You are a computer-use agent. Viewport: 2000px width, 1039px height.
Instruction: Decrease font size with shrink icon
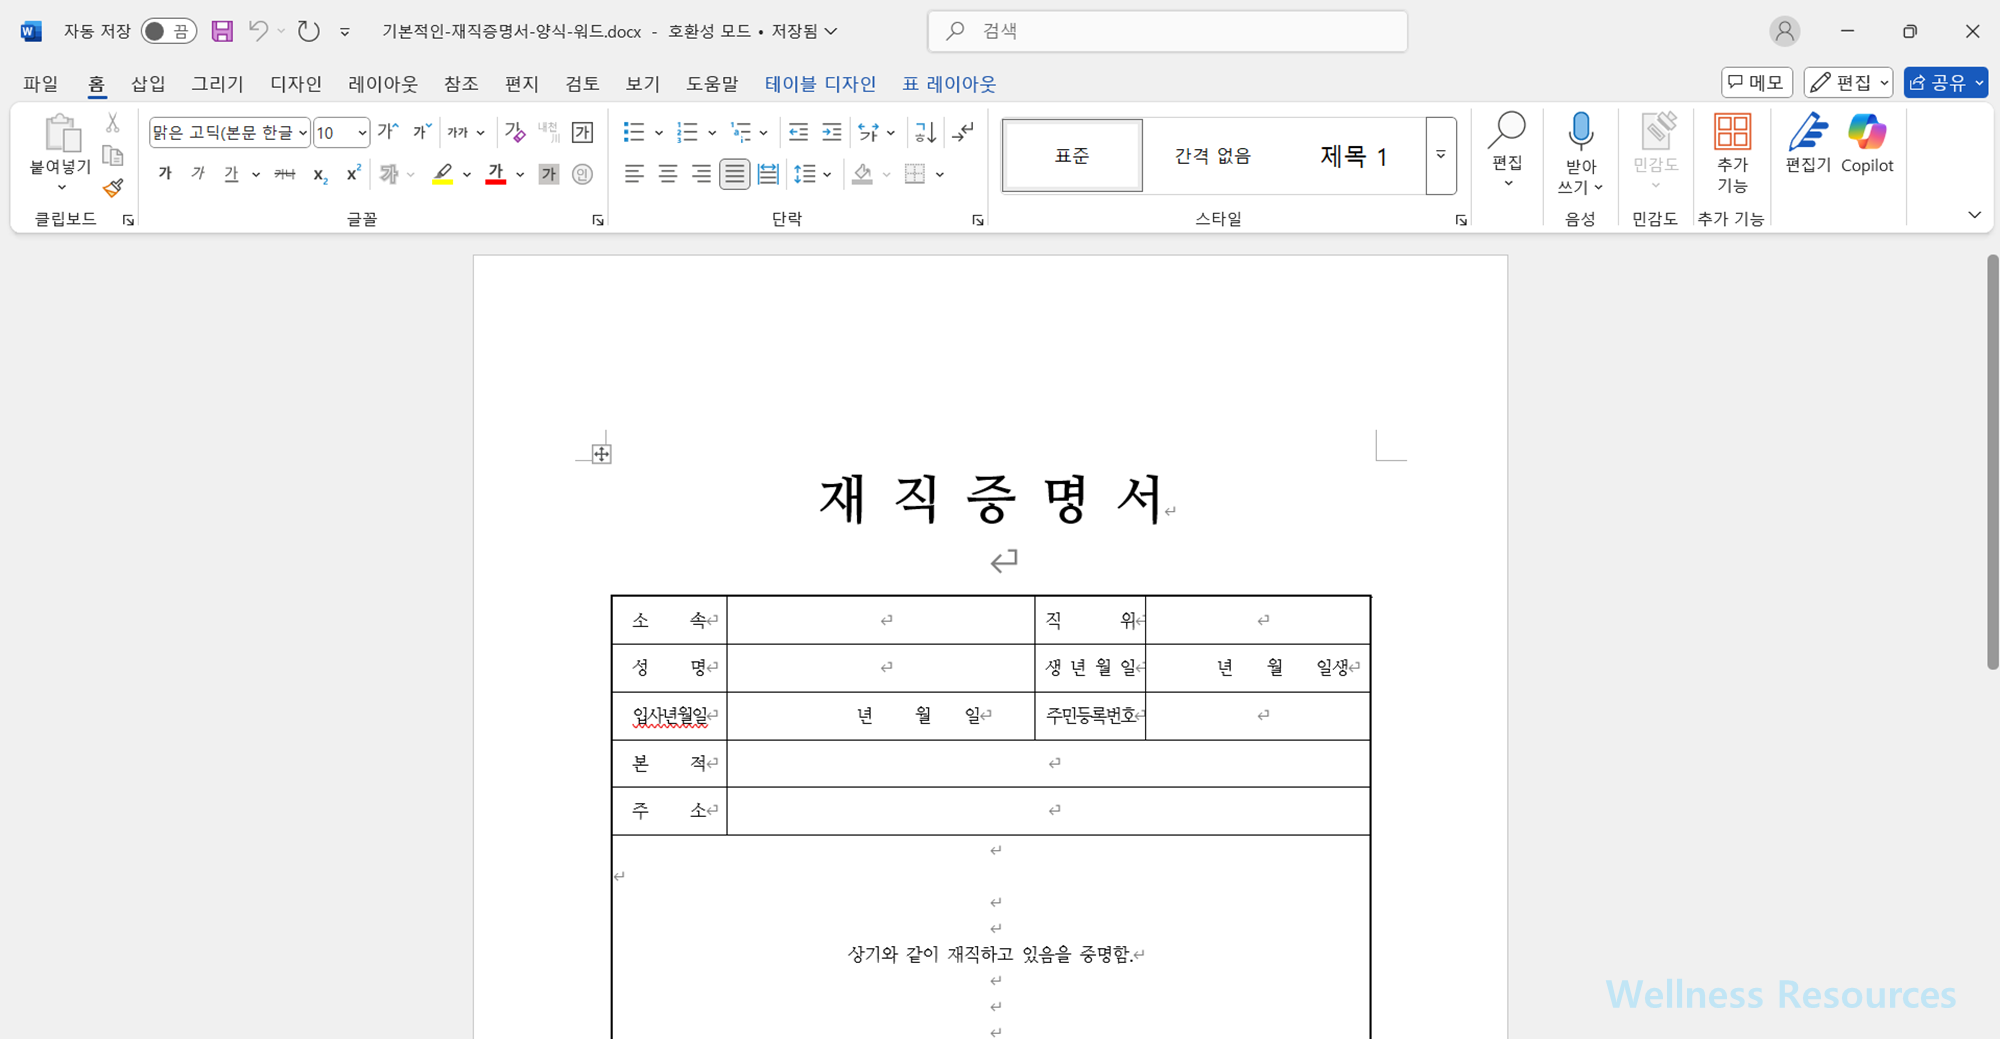pos(422,132)
